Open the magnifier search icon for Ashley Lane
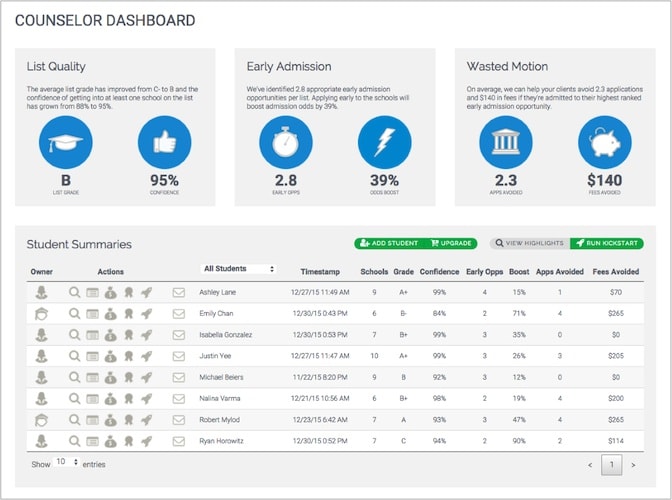Screen dimensions: 672x500 (75, 292)
